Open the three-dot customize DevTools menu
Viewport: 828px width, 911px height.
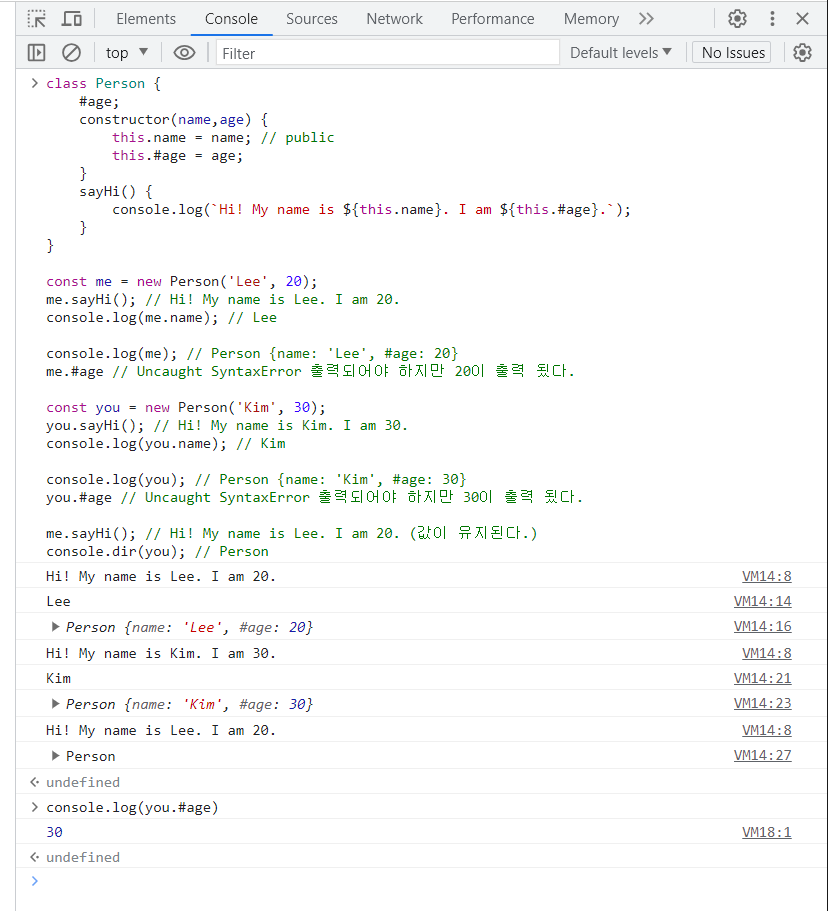coord(772,19)
